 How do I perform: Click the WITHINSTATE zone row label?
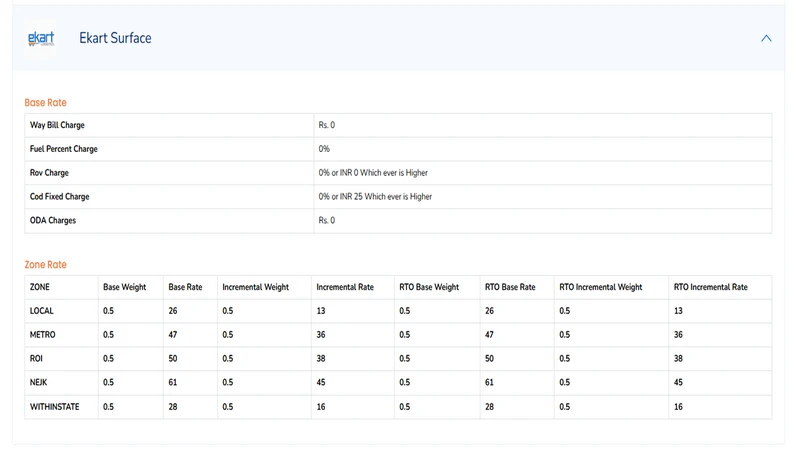pyautogui.click(x=55, y=407)
